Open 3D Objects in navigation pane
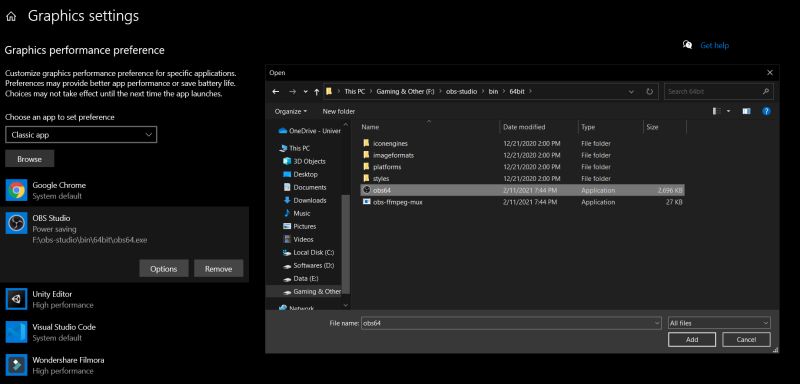This screenshot has height=384, width=800. [305, 161]
